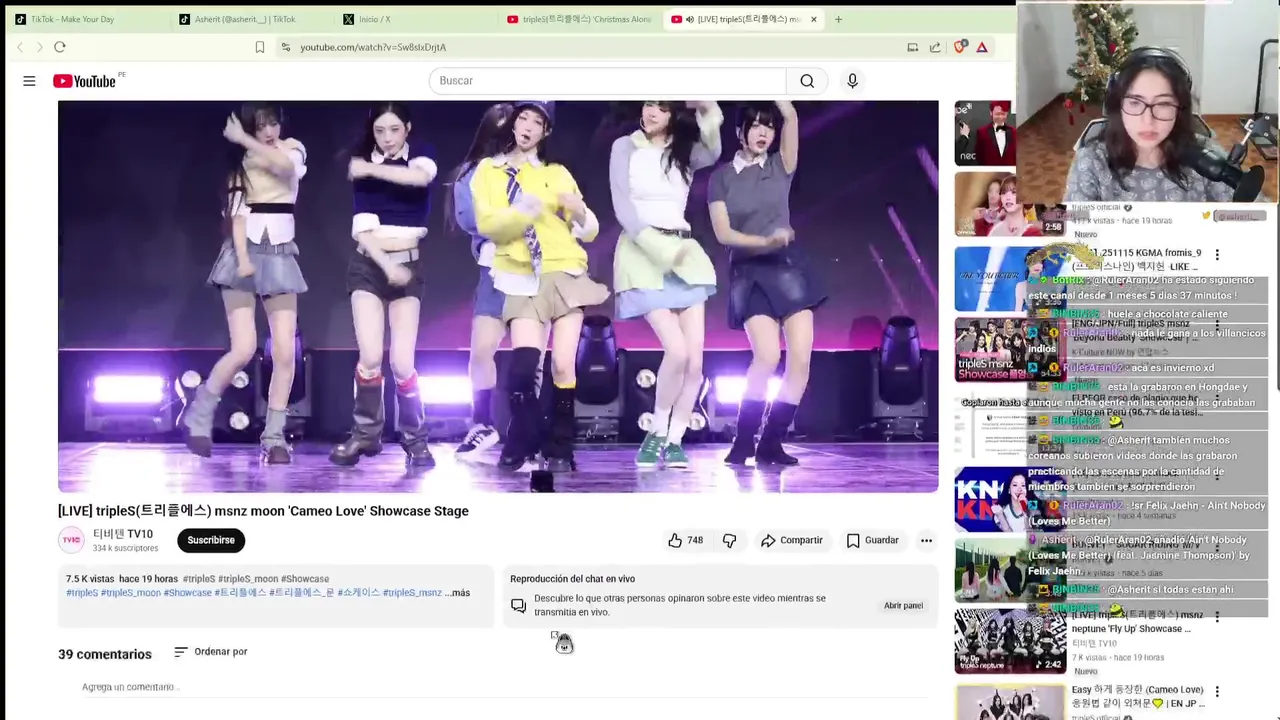This screenshot has width=1280, height=720.
Task: Open the TV10 channel avatar
Action: click(71, 540)
